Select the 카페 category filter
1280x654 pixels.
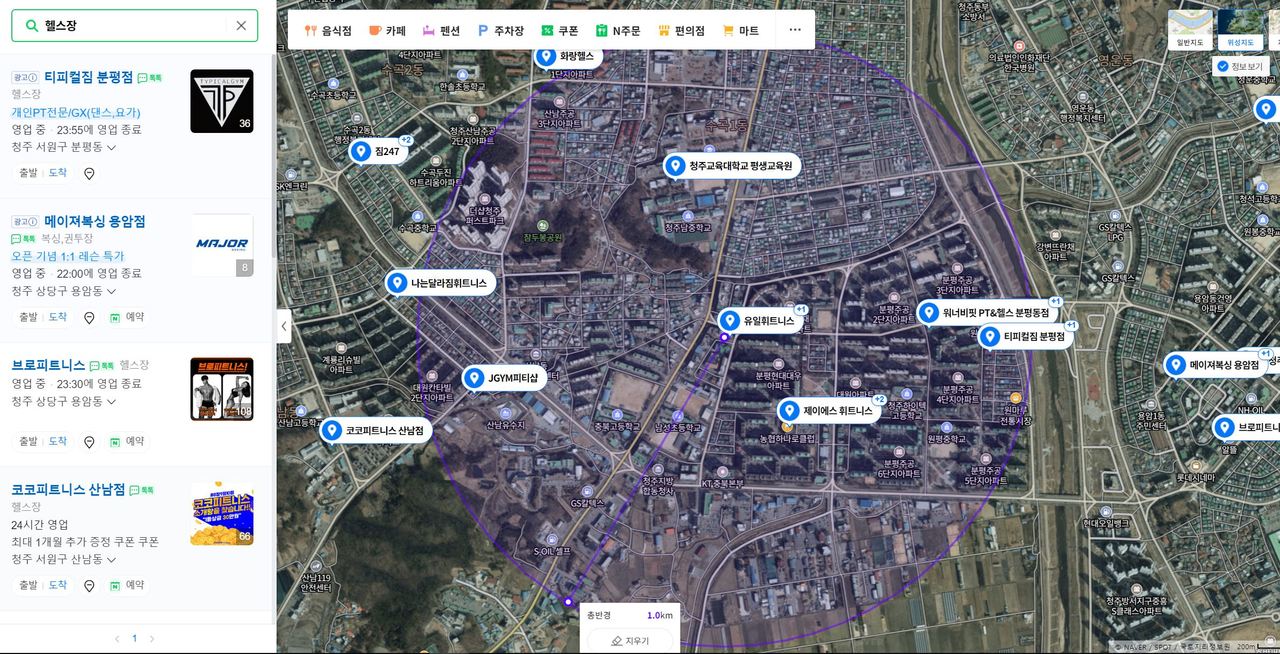pyautogui.click(x=387, y=31)
